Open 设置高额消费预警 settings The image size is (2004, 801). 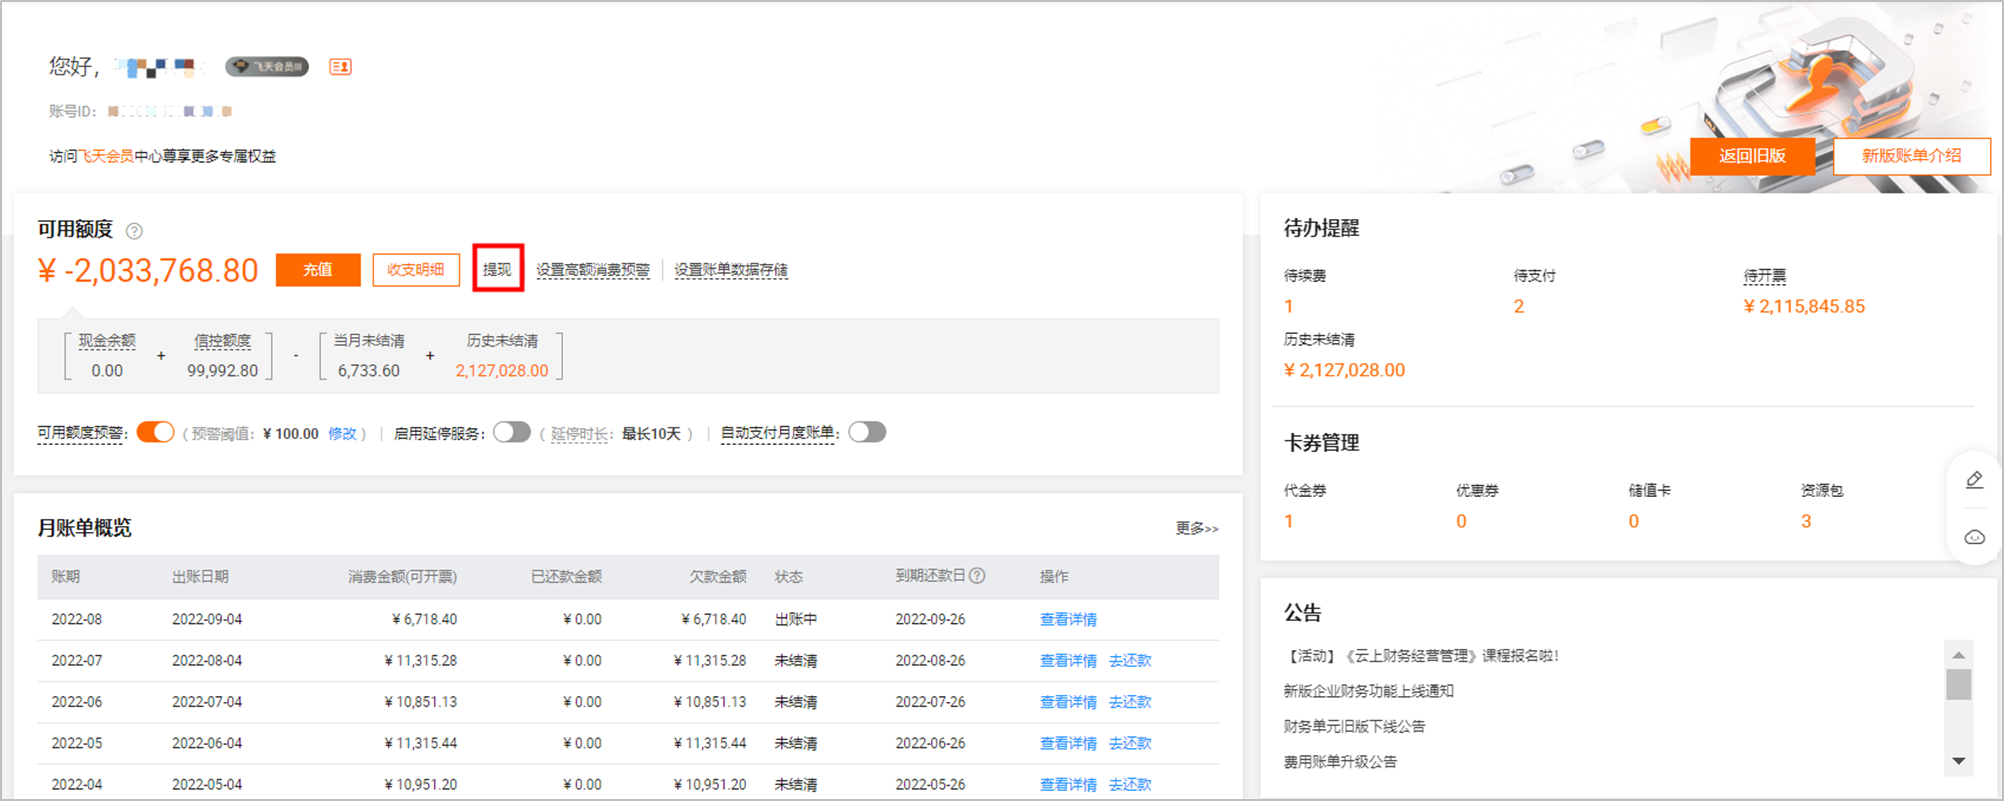[593, 270]
